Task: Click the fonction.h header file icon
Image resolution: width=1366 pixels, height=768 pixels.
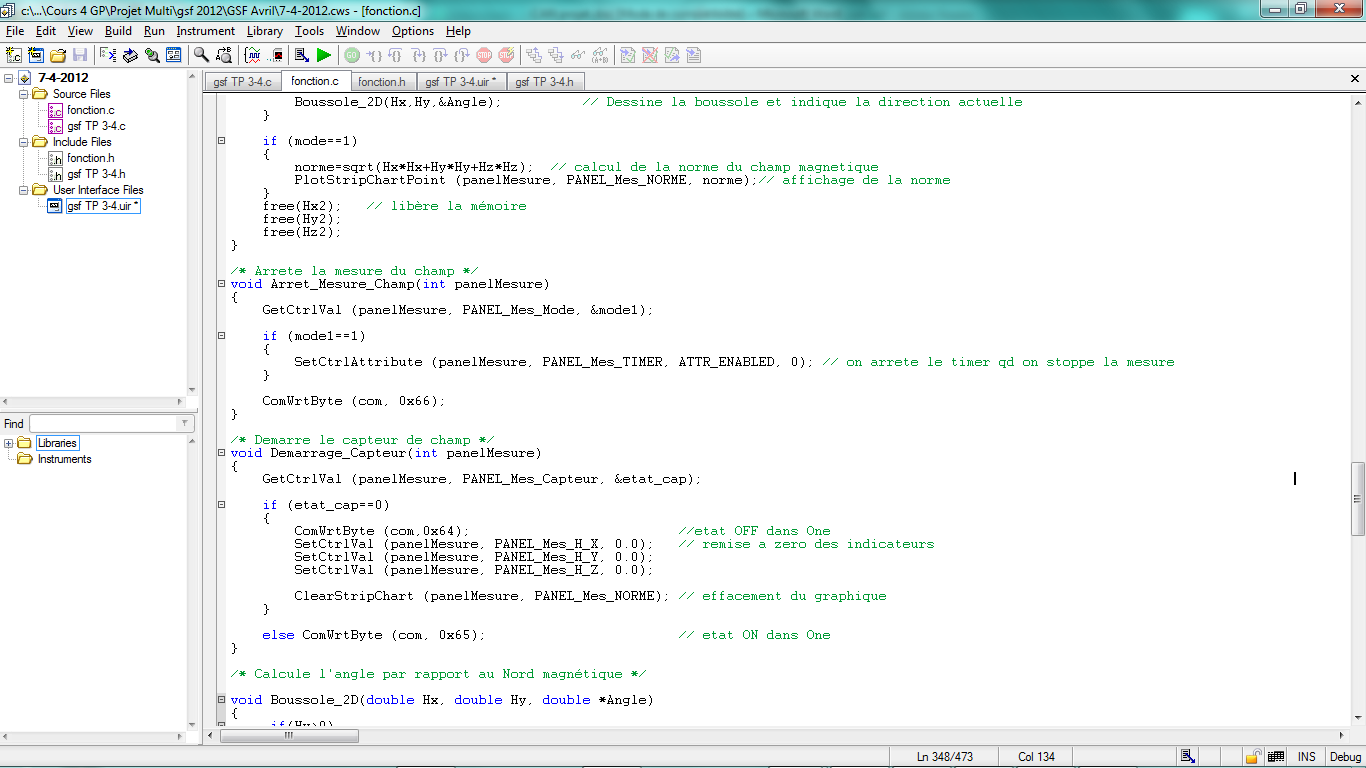Action: 56,158
